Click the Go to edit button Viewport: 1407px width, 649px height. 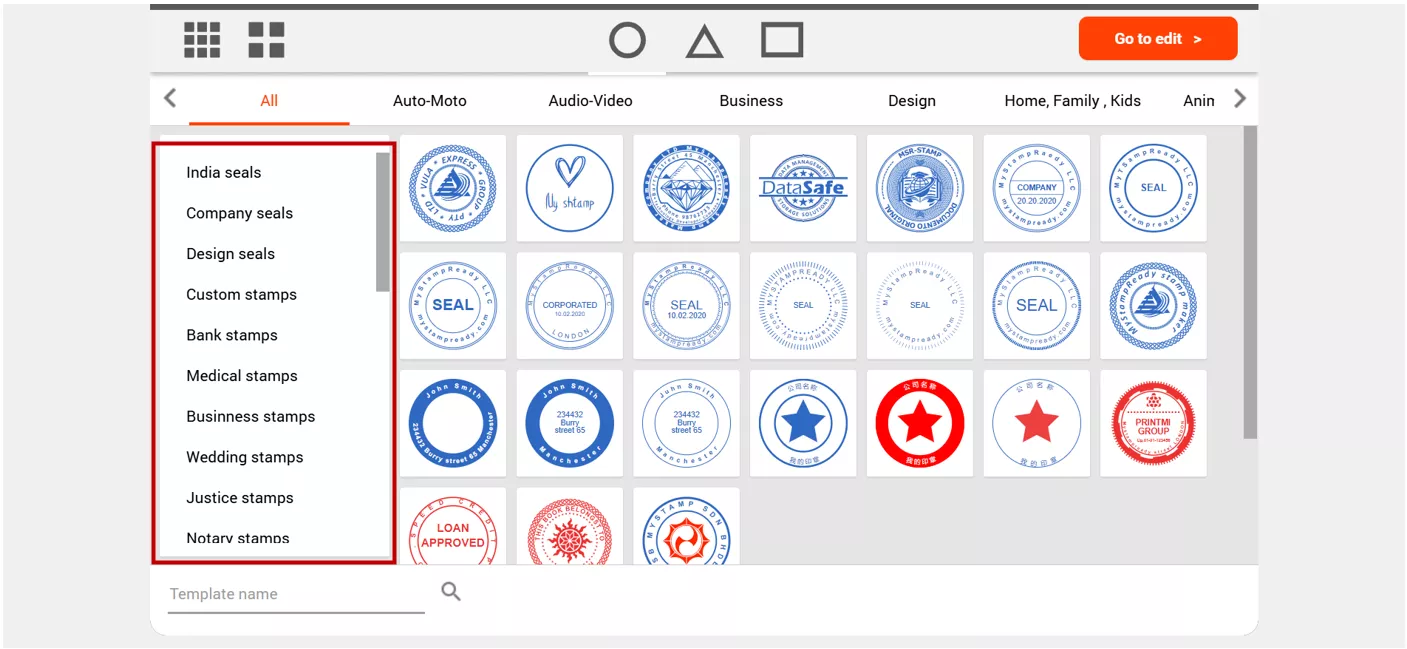(x=1157, y=38)
